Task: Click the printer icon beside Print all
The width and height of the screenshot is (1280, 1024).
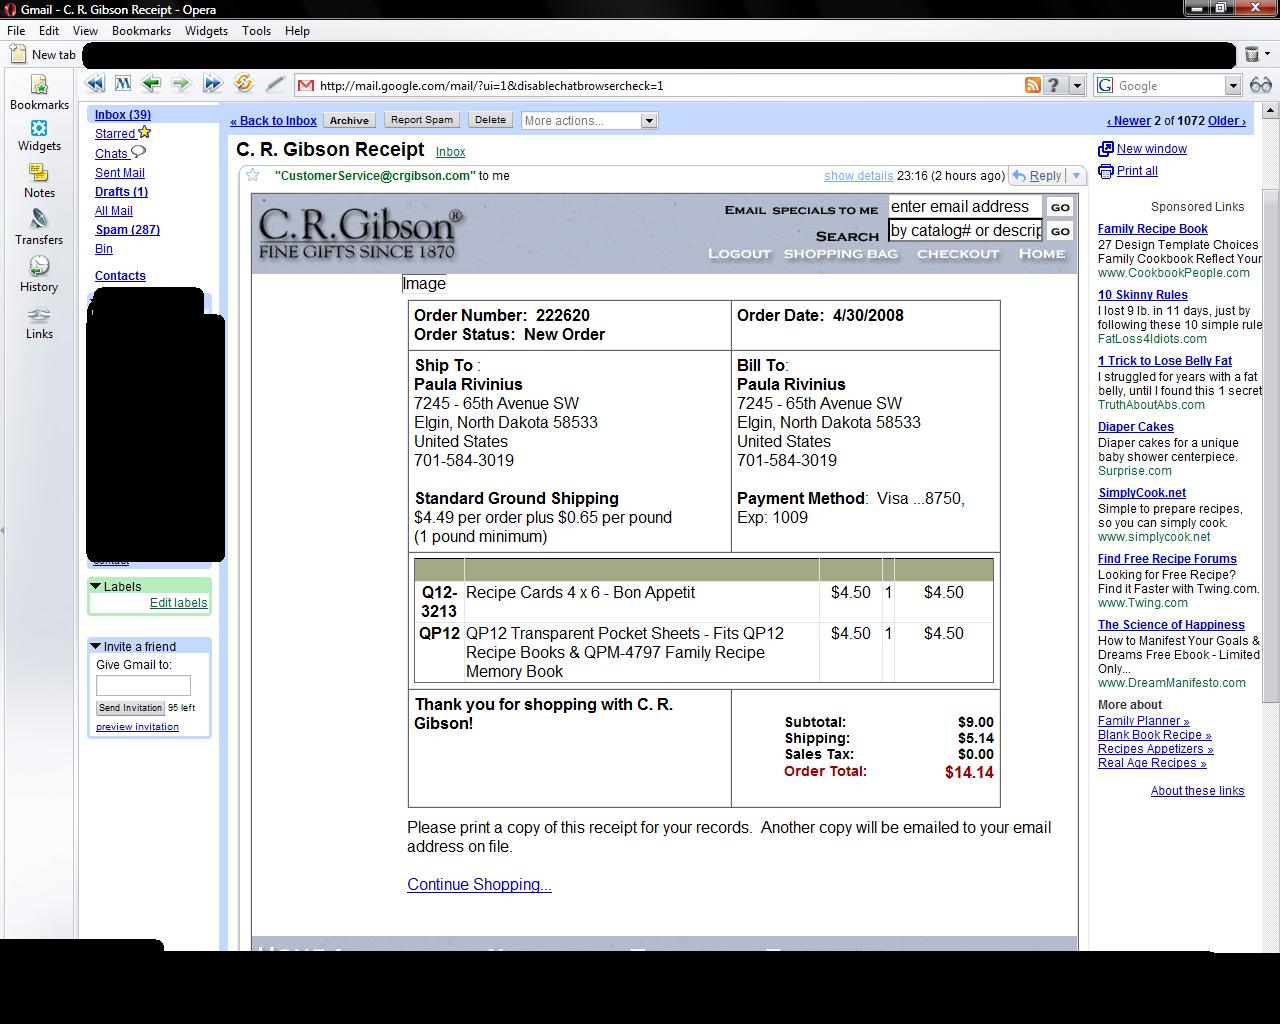Action: (x=1105, y=171)
